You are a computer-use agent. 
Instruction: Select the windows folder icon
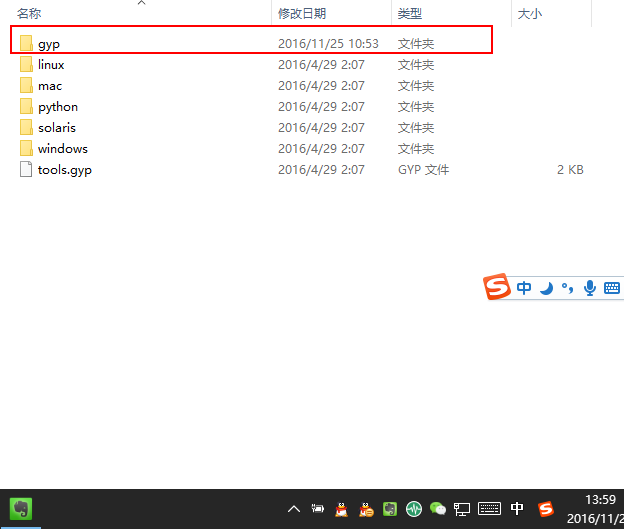click(x=26, y=148)
